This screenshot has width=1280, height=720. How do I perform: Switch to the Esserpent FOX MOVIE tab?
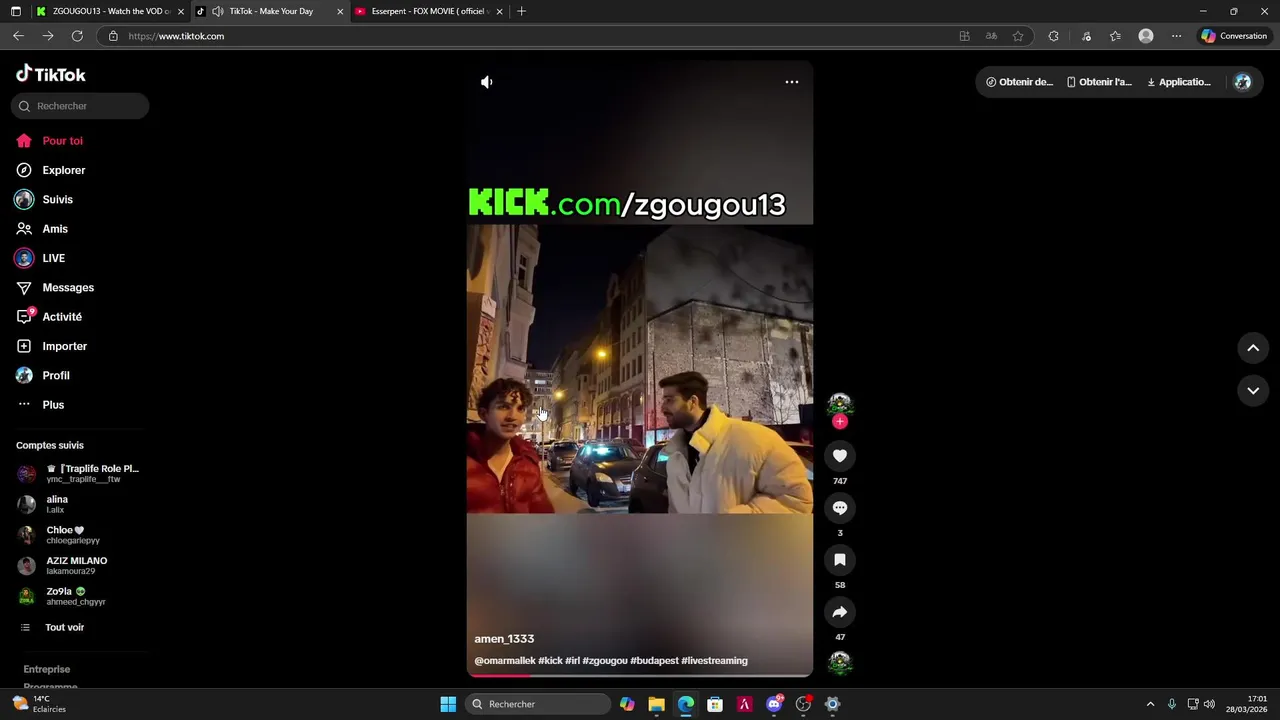click(x=430, y=11)
